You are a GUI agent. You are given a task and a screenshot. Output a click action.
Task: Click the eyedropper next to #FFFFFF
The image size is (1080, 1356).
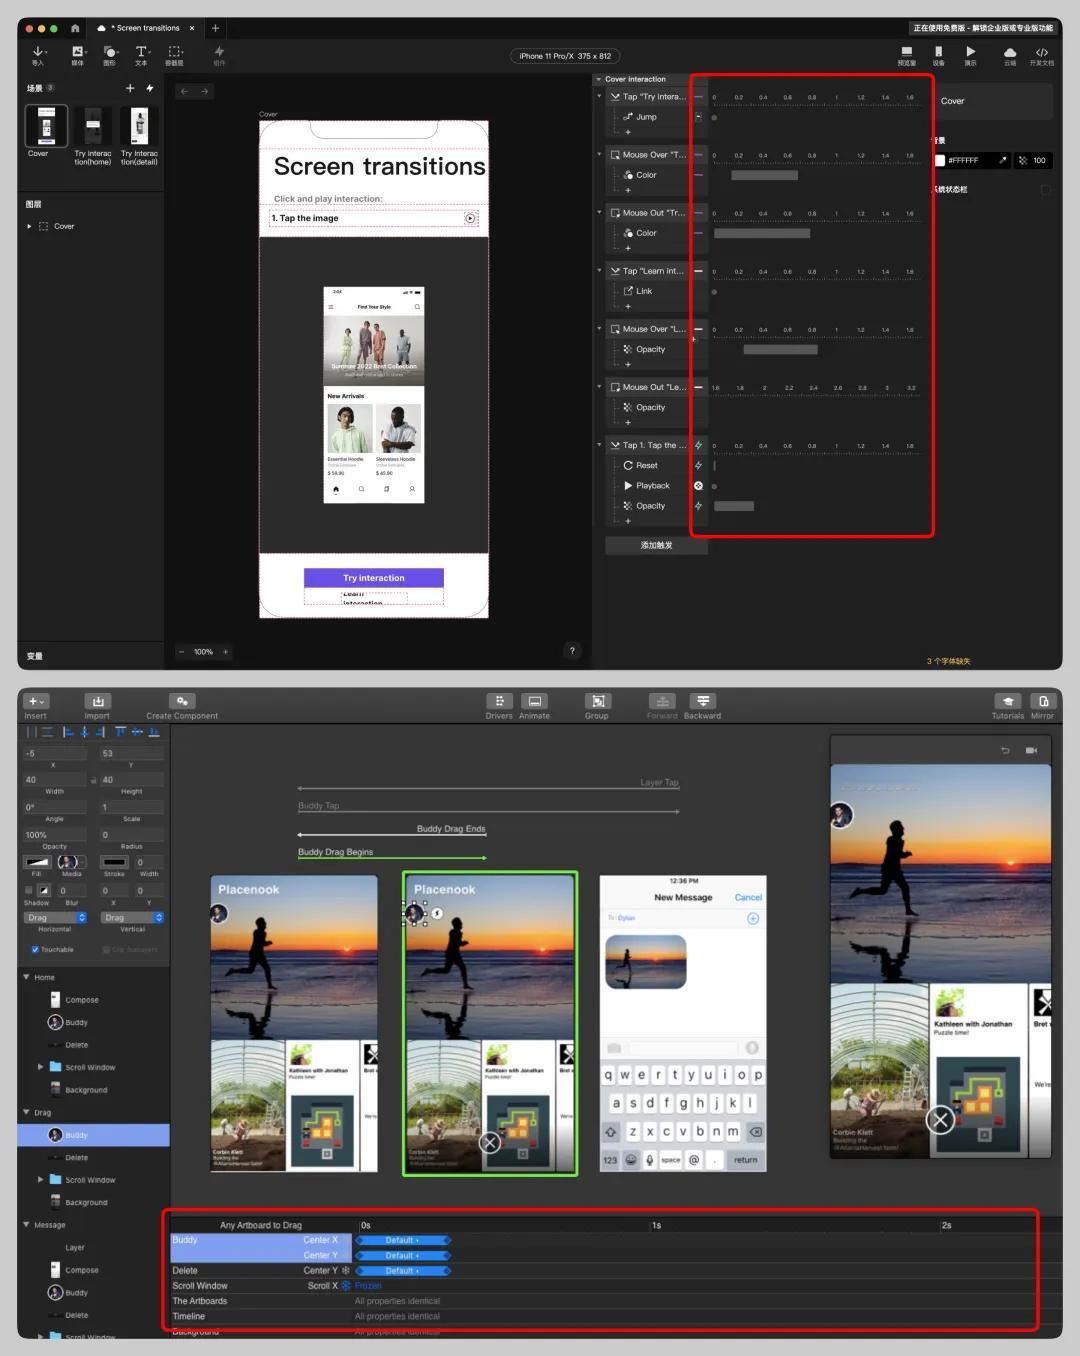[1002, 160]
